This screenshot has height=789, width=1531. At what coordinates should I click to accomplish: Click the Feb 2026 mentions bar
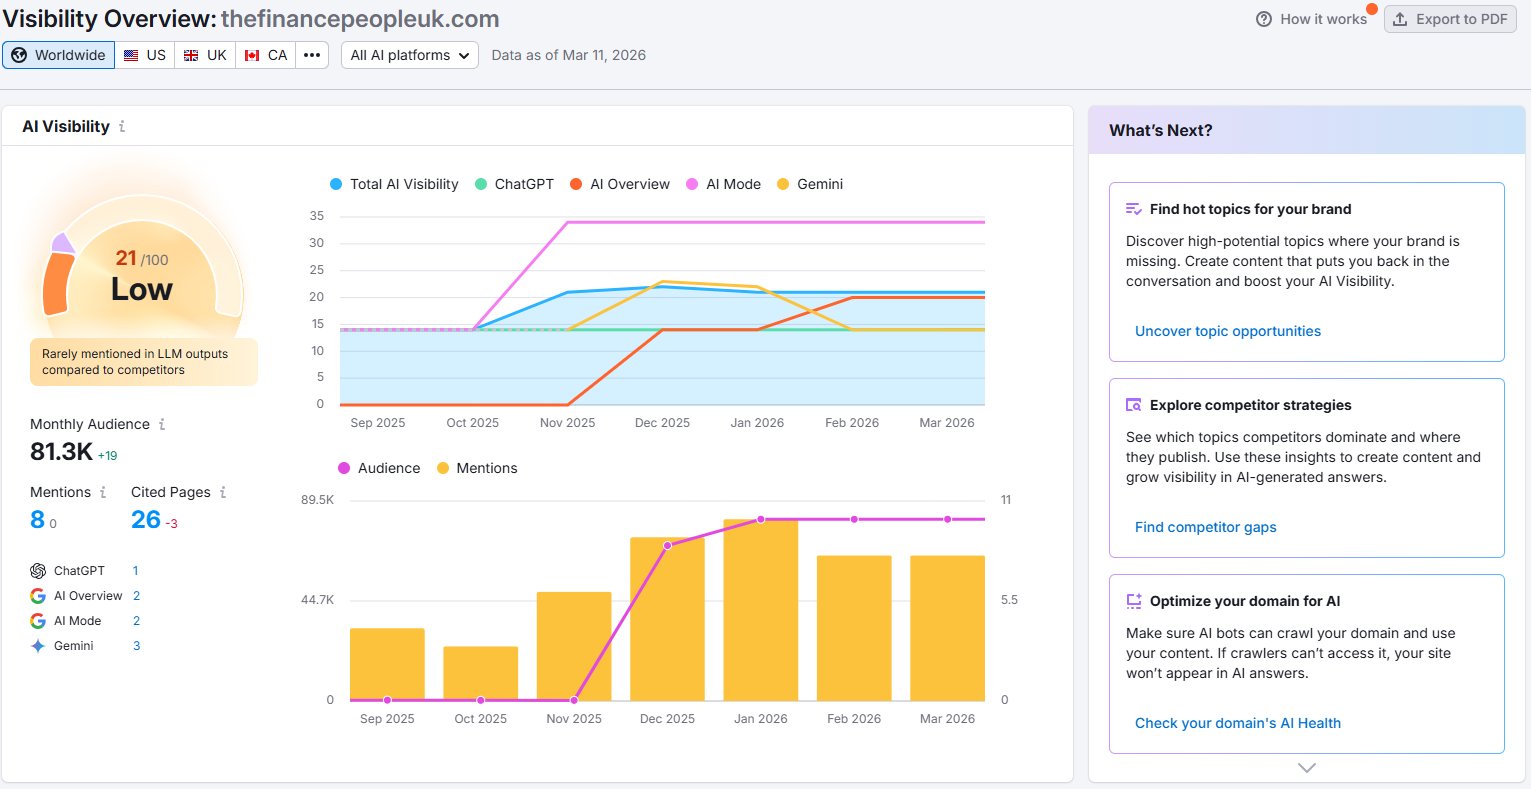coord(854,628)
